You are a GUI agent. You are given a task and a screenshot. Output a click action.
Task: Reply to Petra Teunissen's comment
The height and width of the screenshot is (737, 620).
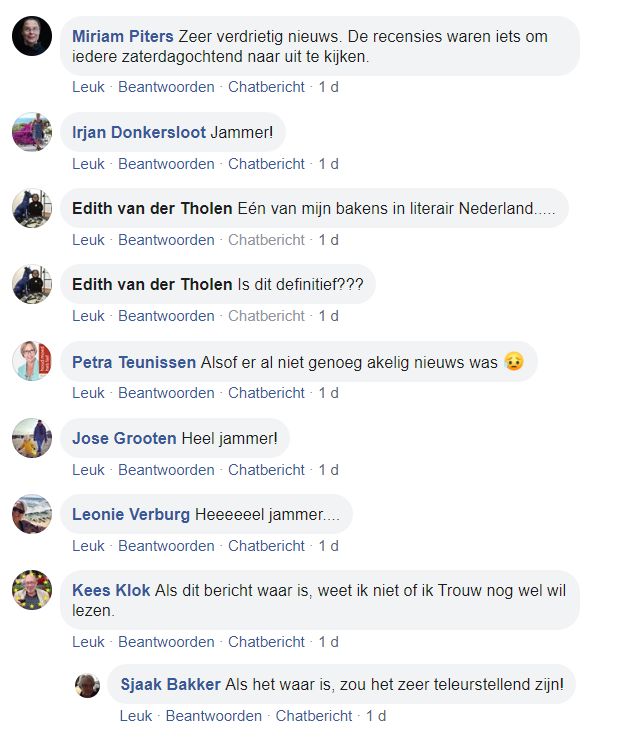(x=166, y=393)
